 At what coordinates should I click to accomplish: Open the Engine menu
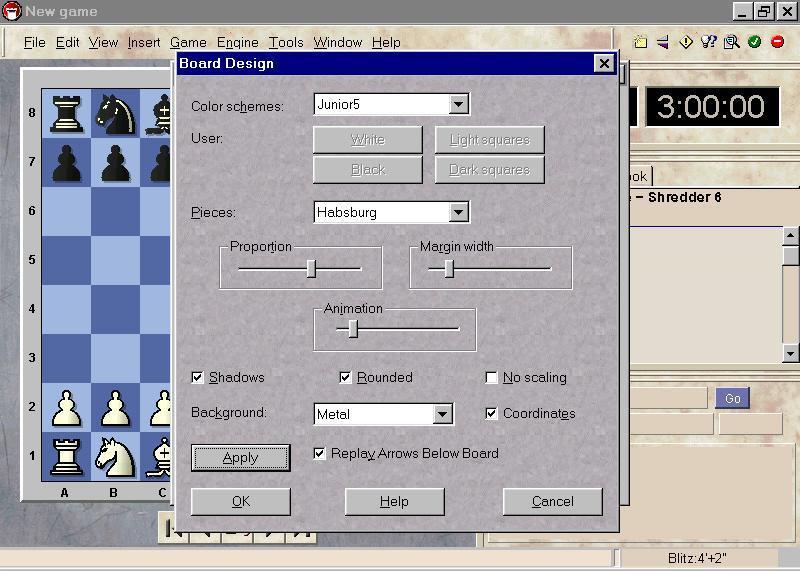pyautogui.click(x=237, y=42)
